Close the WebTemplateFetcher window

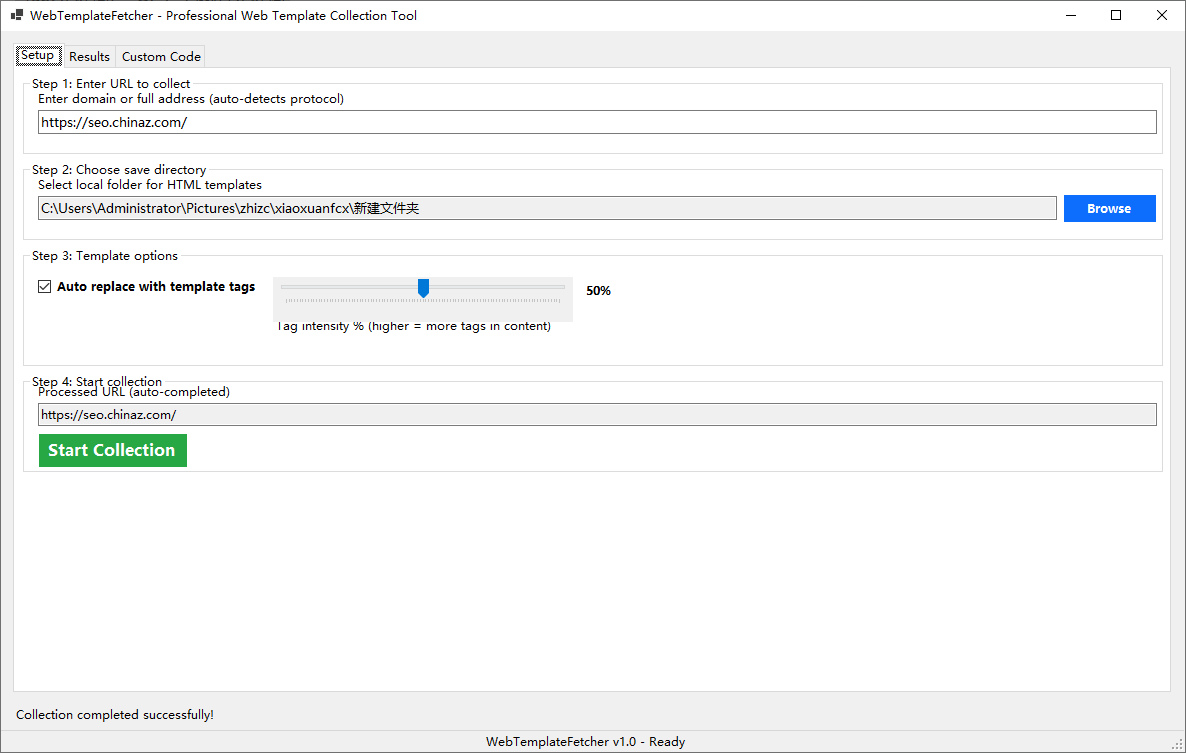tap(1161, 15)
